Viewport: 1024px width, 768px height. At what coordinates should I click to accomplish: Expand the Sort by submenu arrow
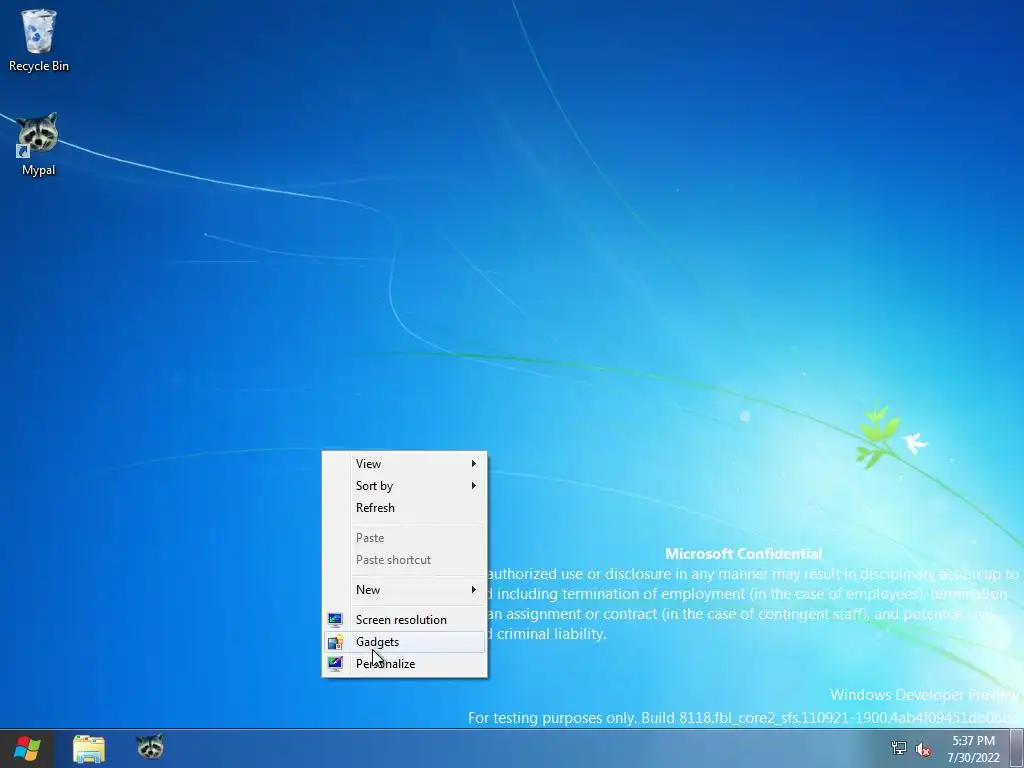click(x=473, y=486)
